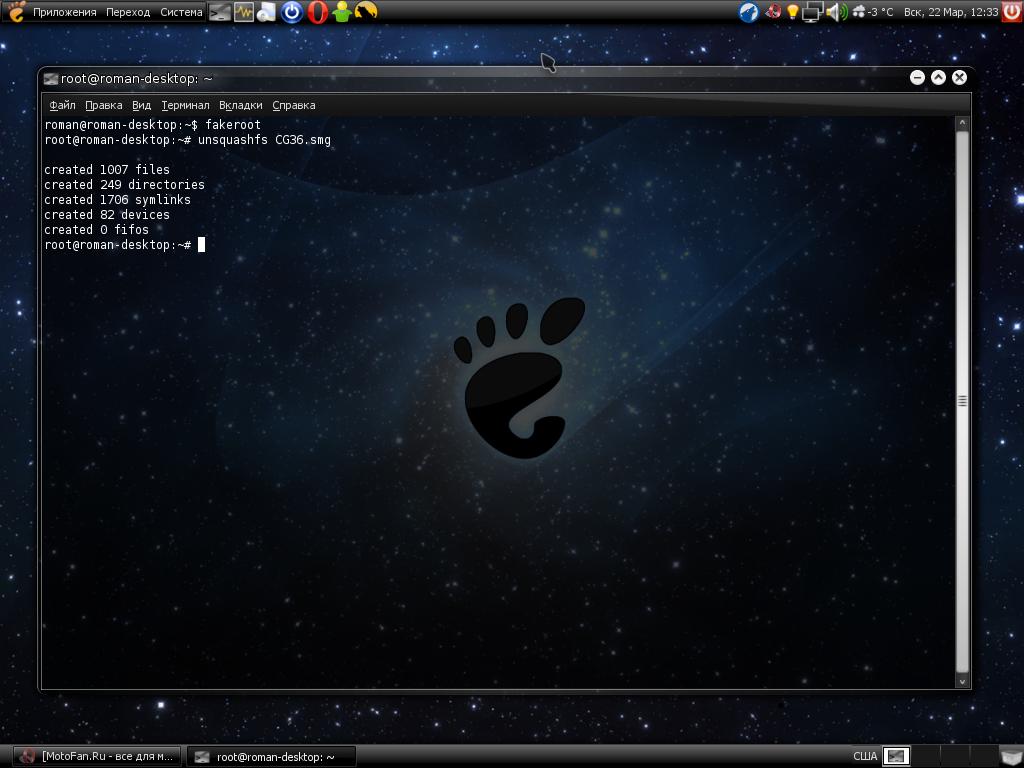Click the 'created 1007 files' output line
The height and width of the screenshot is (768, 1024).
(x=107, y=170)
